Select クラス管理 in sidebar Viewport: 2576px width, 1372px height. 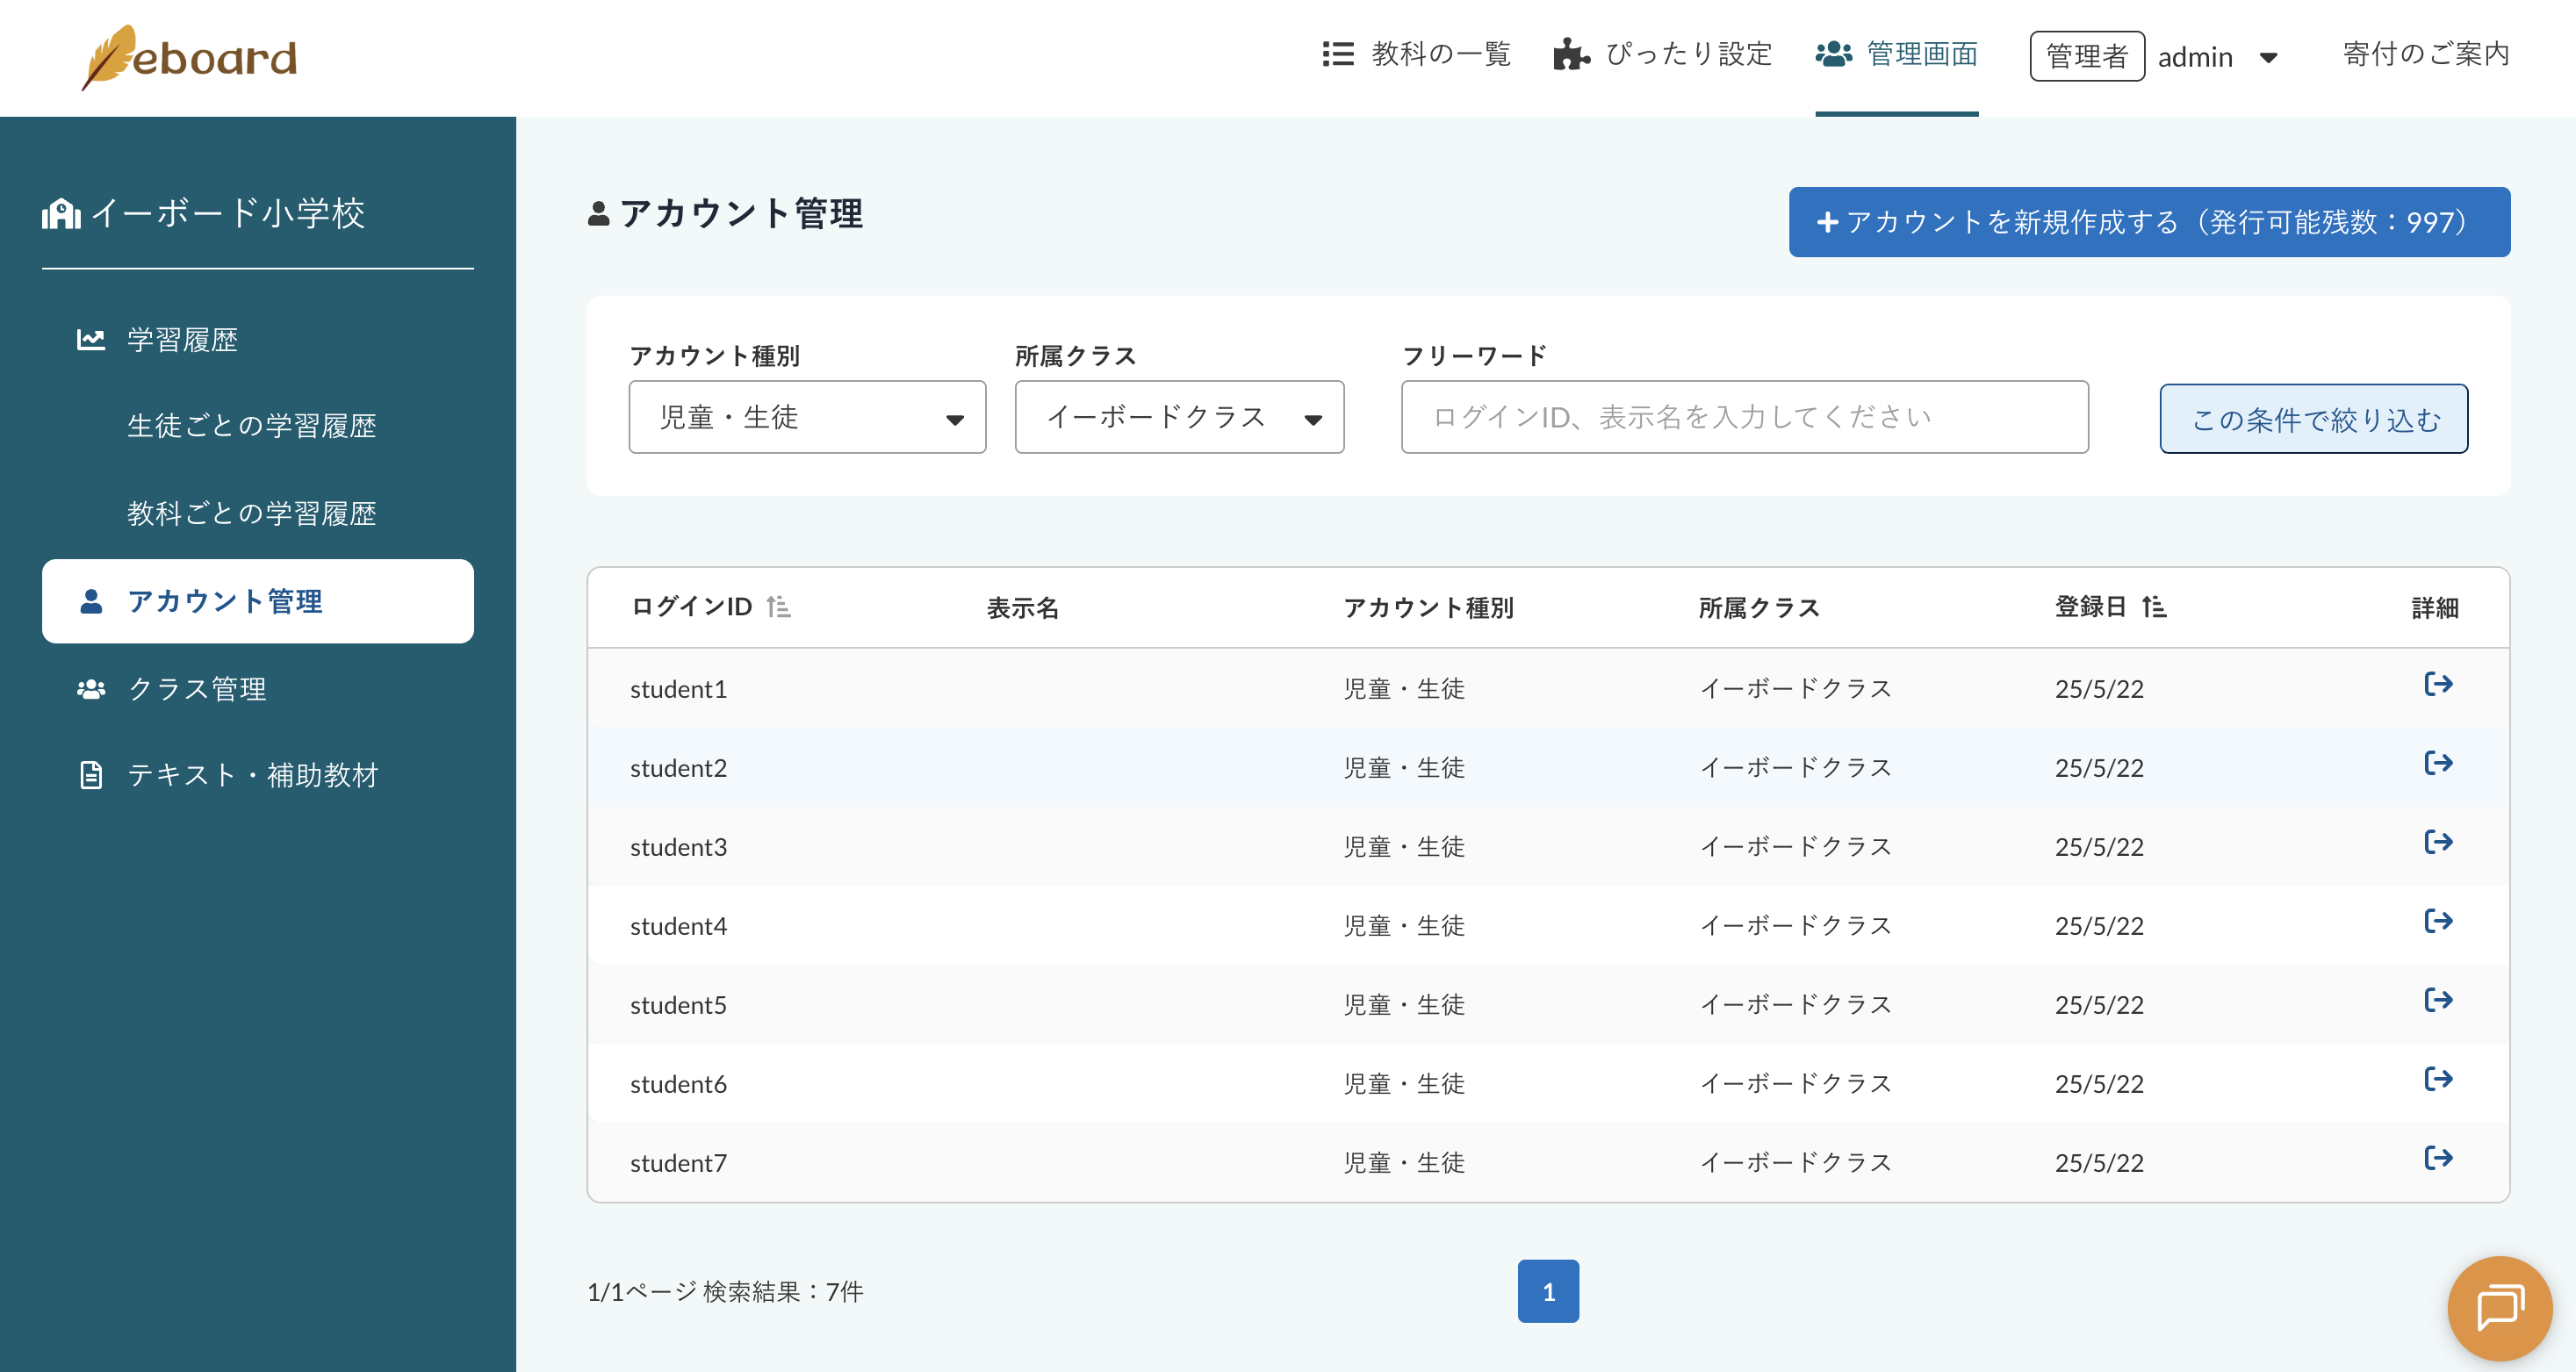(197, 689)
